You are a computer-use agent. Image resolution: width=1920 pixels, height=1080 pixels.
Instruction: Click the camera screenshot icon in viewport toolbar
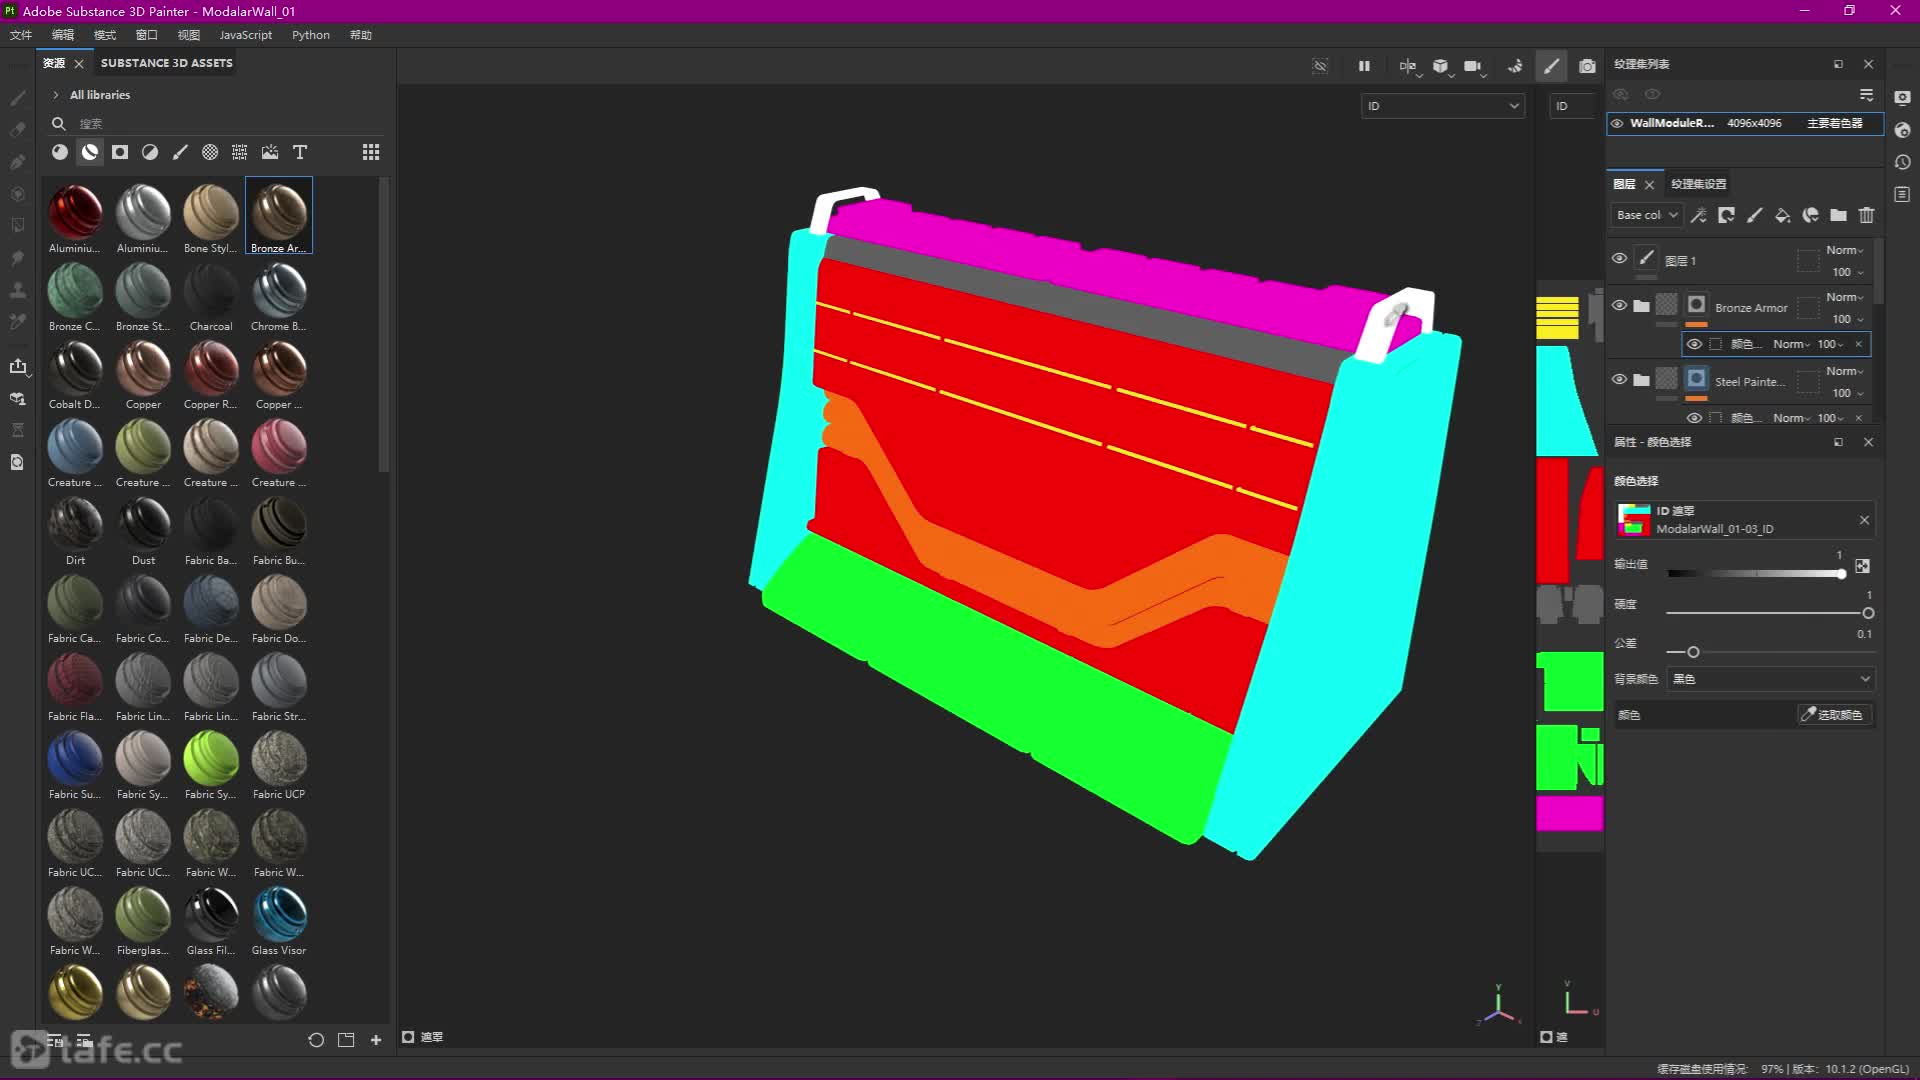(1587, 66)
